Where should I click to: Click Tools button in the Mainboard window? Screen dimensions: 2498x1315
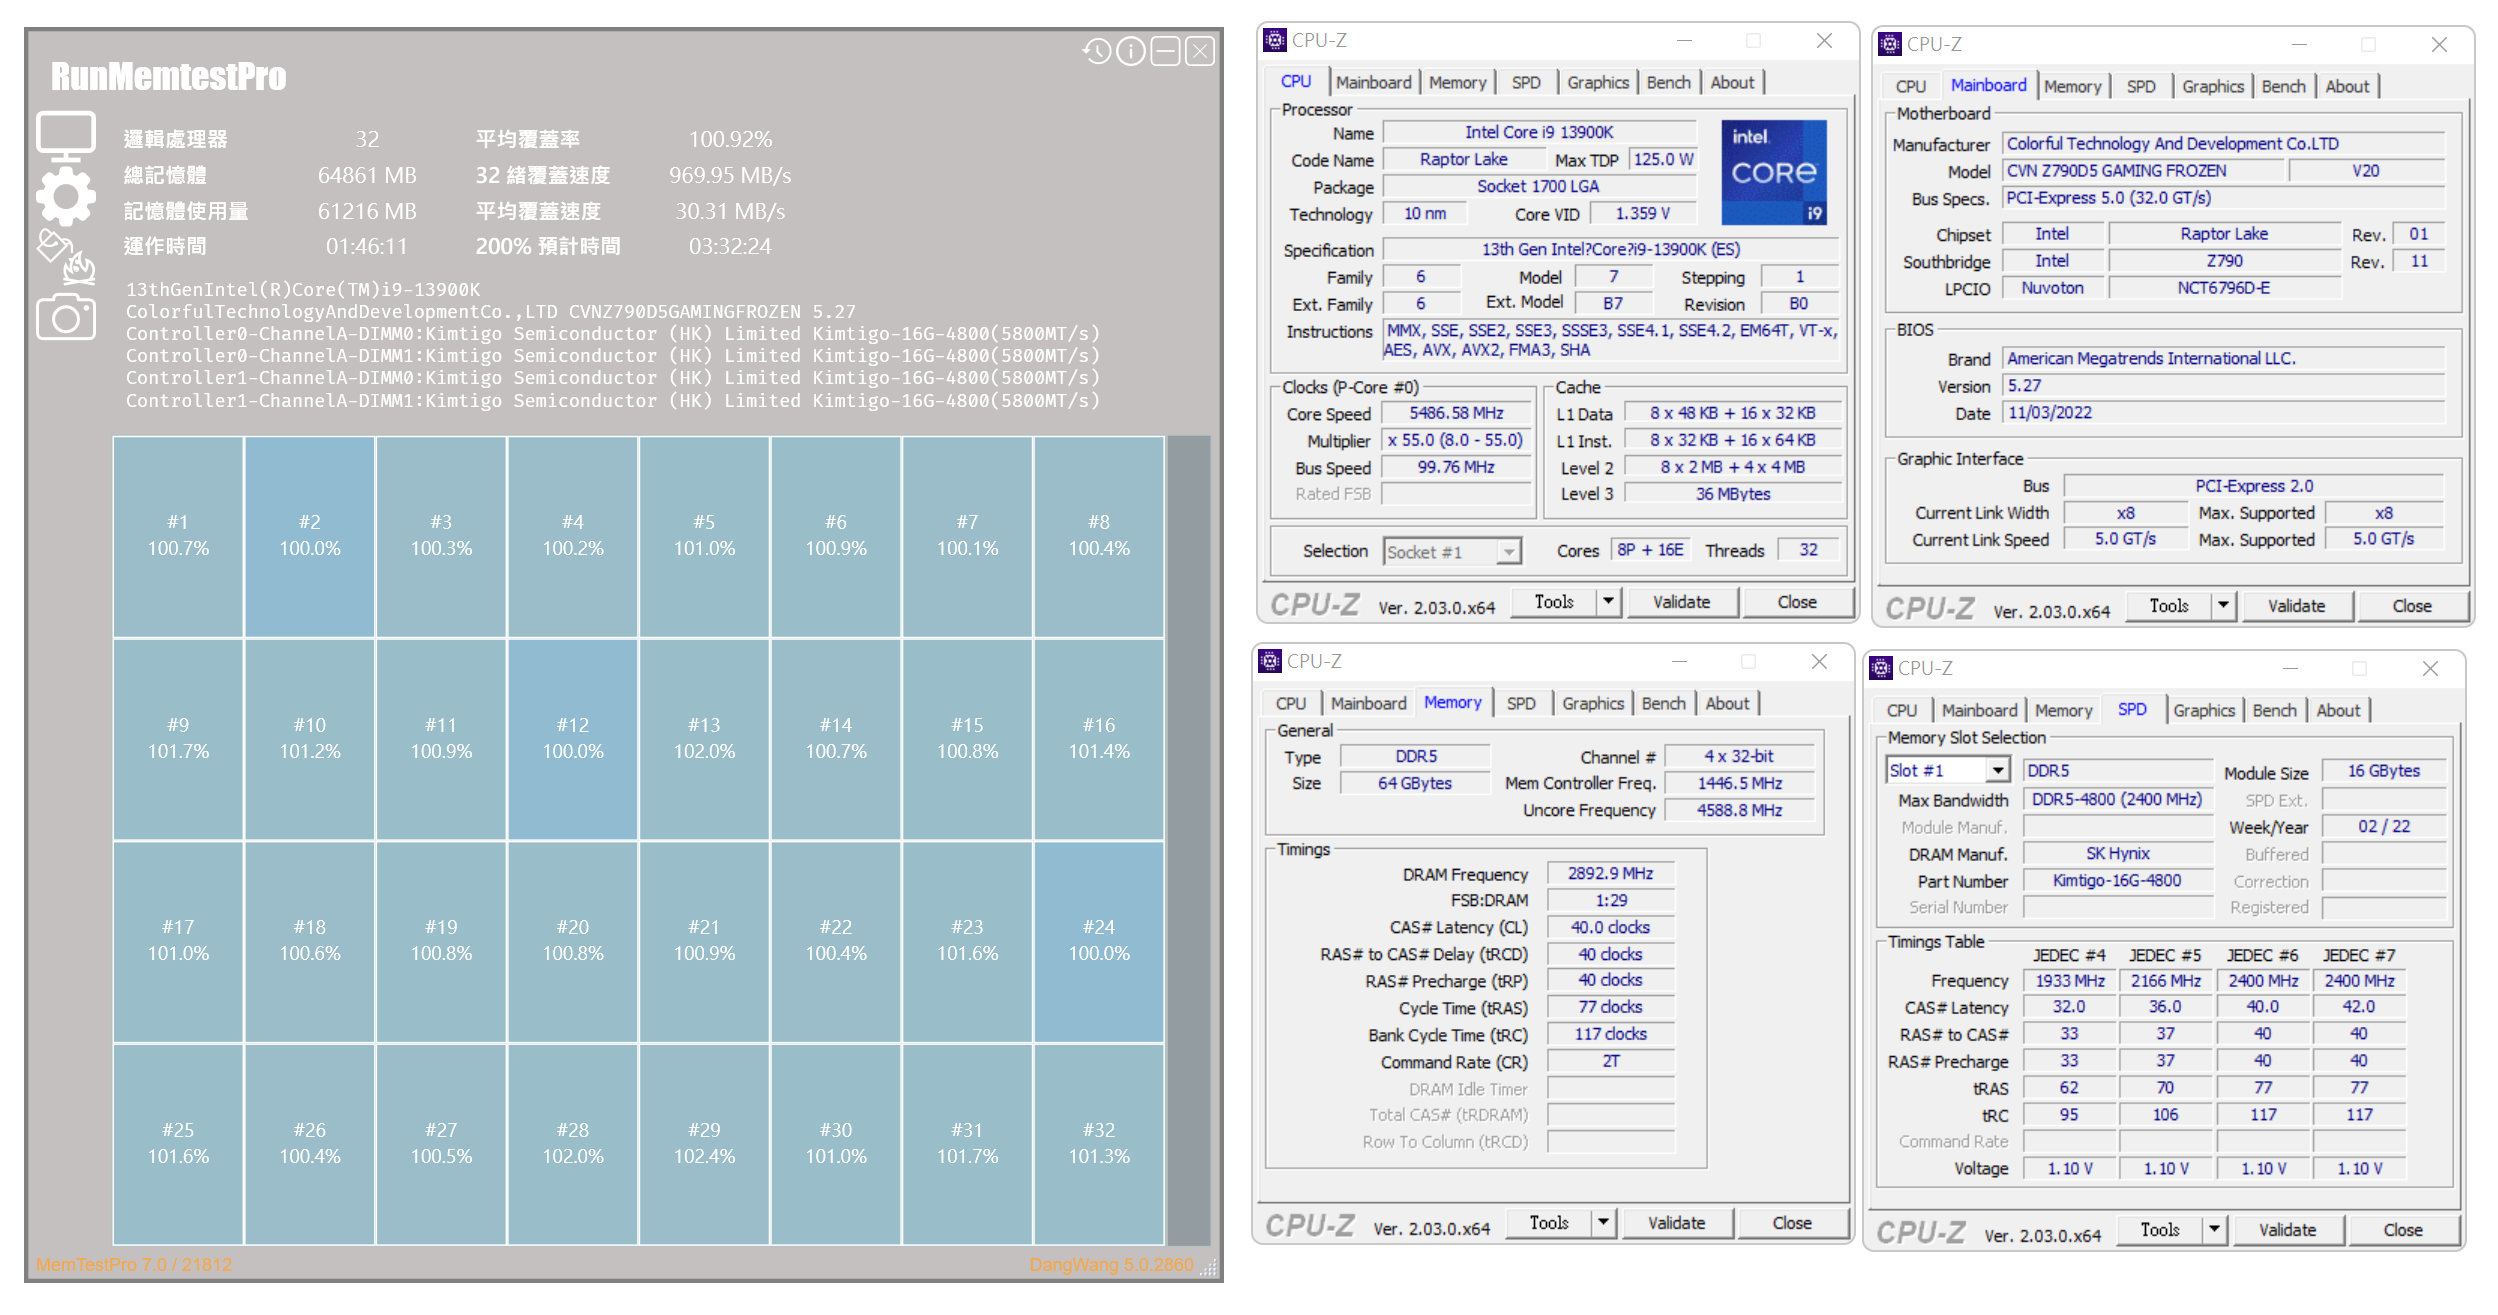coord(2168,606)
